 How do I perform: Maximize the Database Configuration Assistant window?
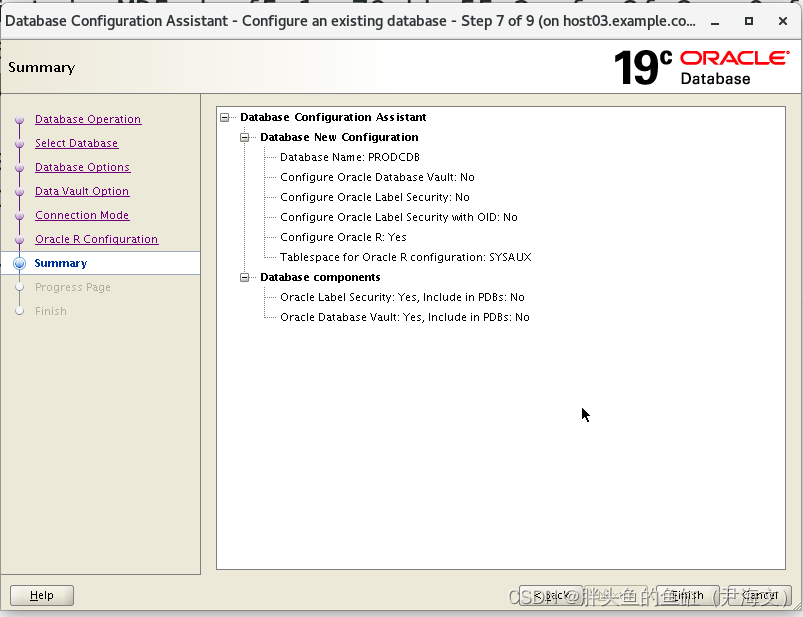(x=749, y=22)
